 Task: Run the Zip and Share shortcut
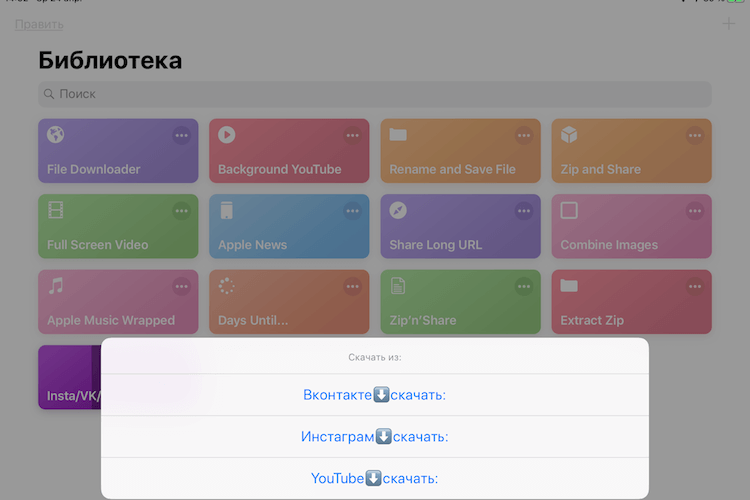coord(631,151)
